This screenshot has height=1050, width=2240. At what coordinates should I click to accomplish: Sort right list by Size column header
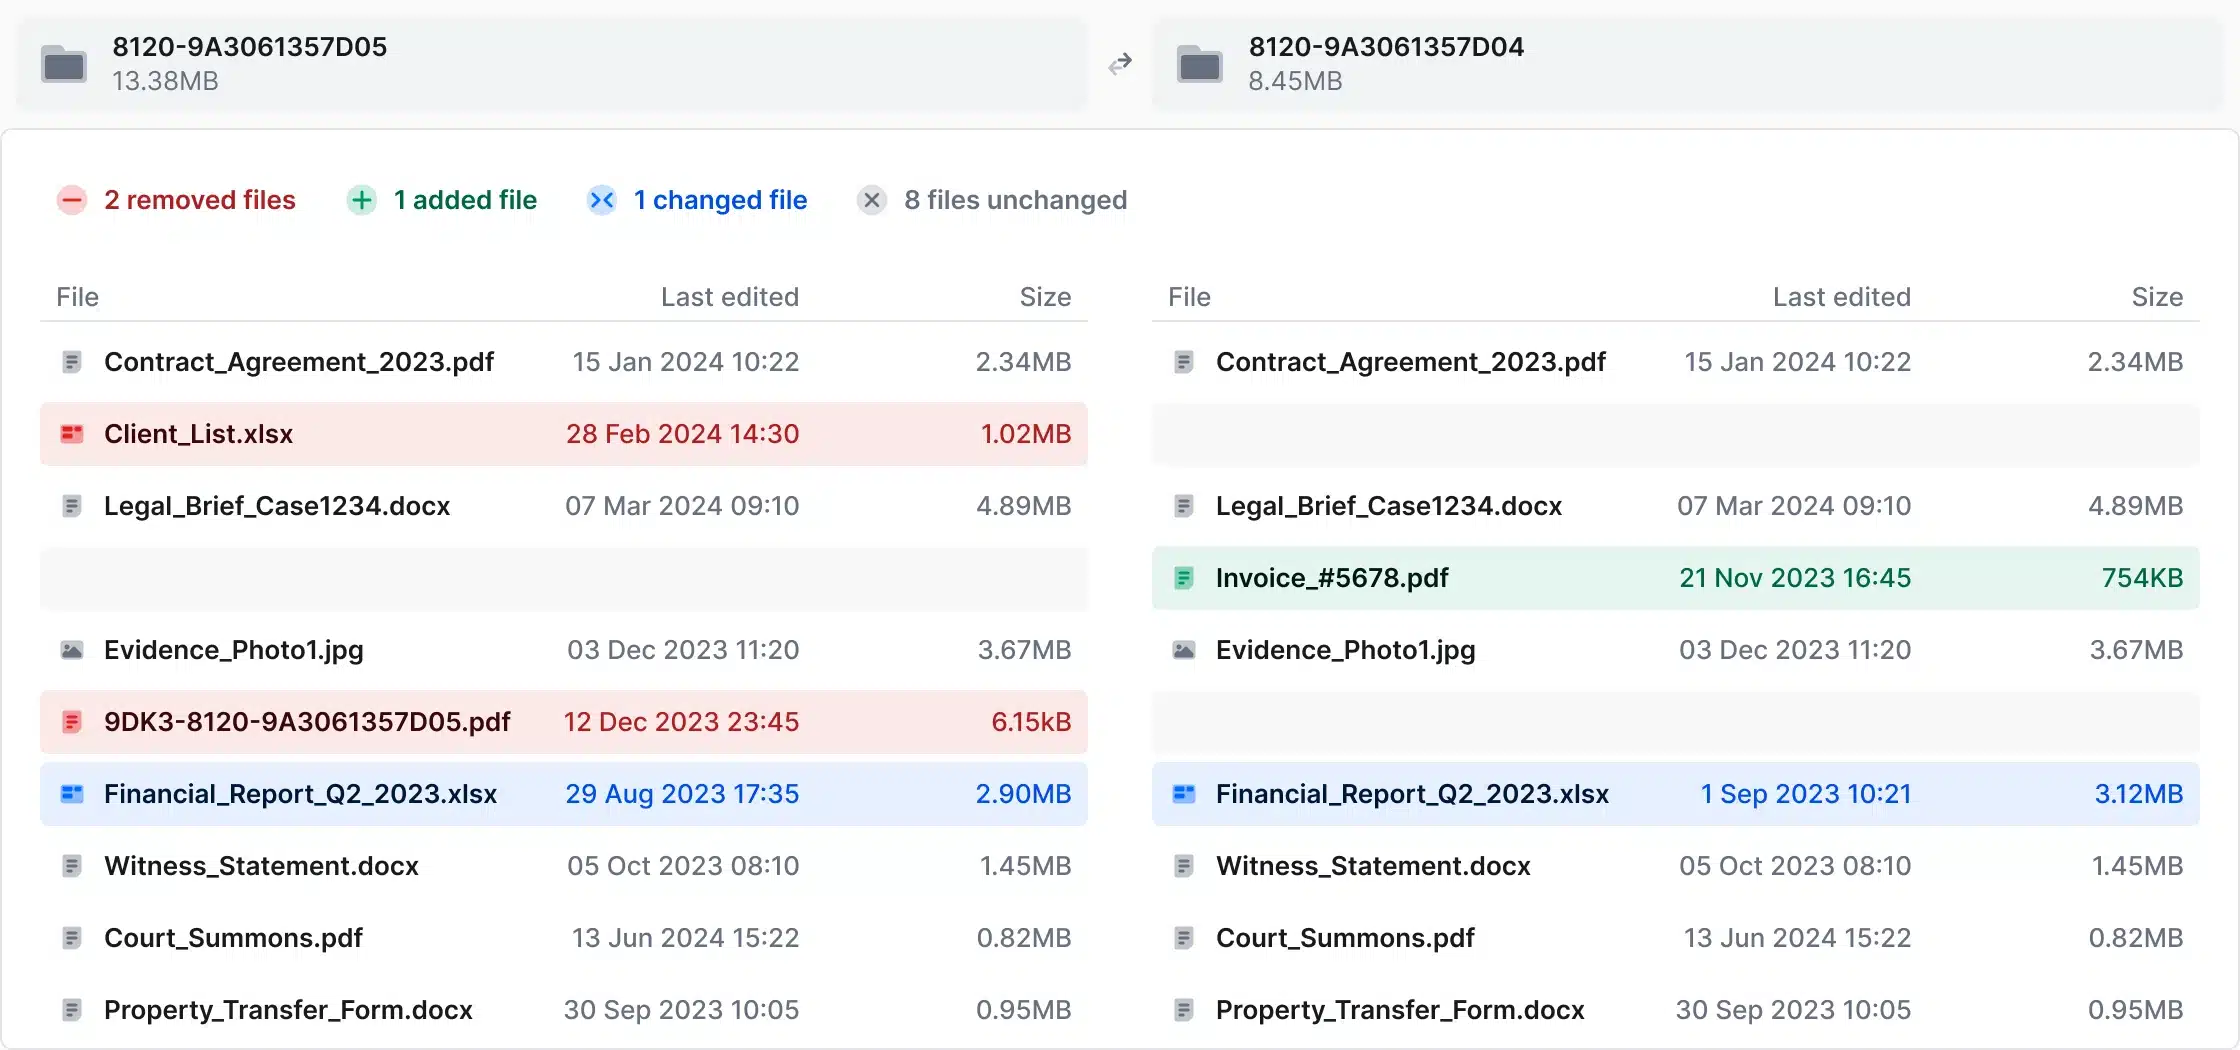[2156, 297]
